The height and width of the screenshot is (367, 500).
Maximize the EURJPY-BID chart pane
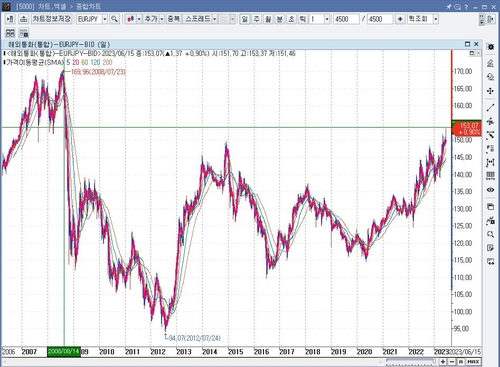tap(467, 44)
